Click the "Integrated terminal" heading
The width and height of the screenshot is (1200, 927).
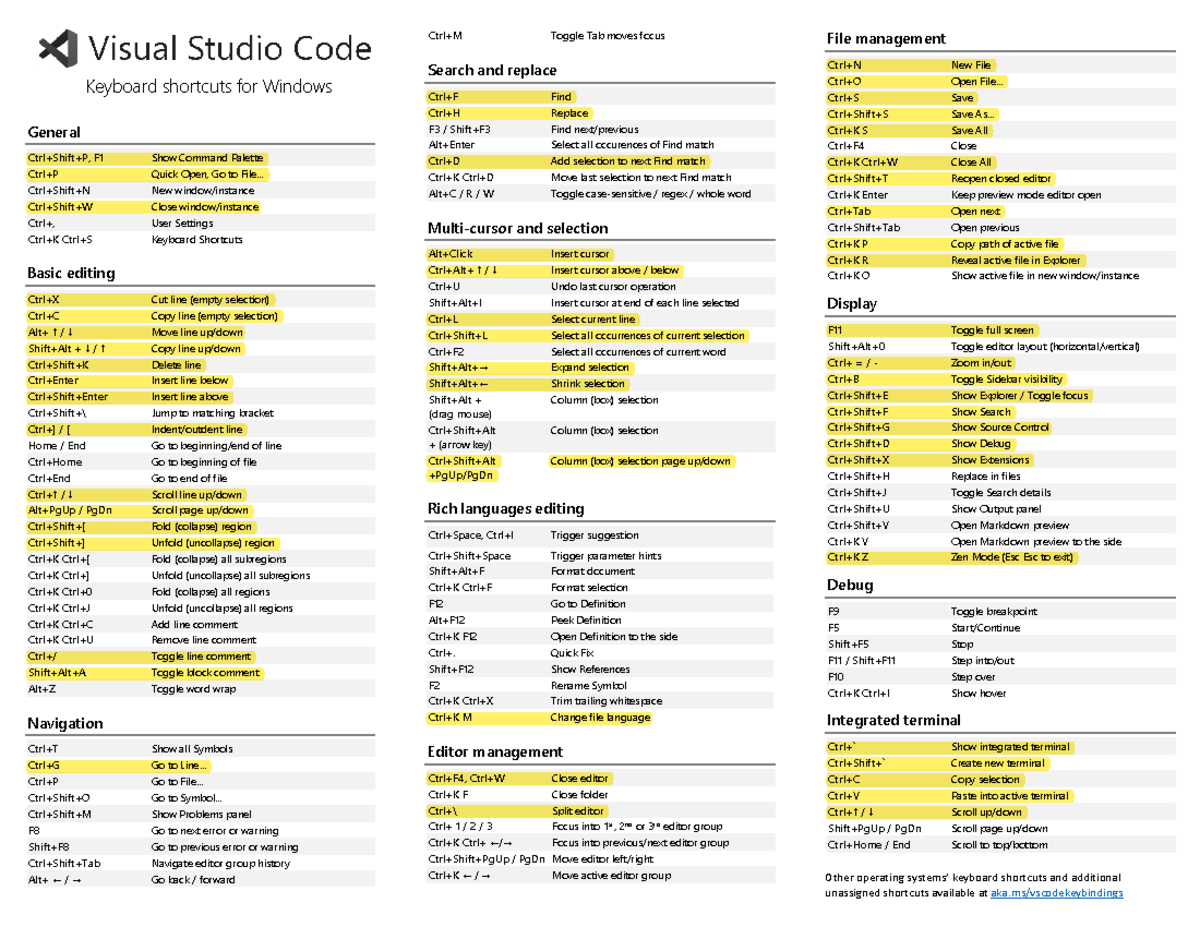coord(893,720)
